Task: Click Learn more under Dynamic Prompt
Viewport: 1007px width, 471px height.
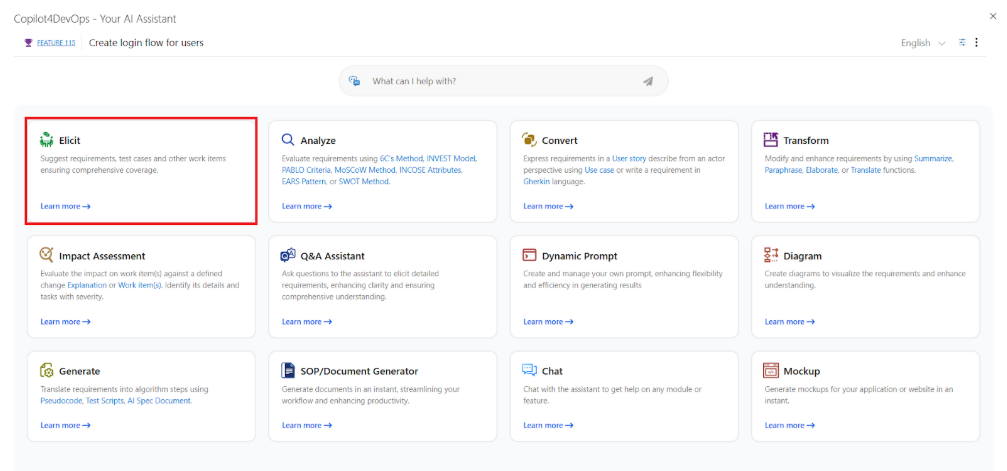Action: tap(548, 321)
